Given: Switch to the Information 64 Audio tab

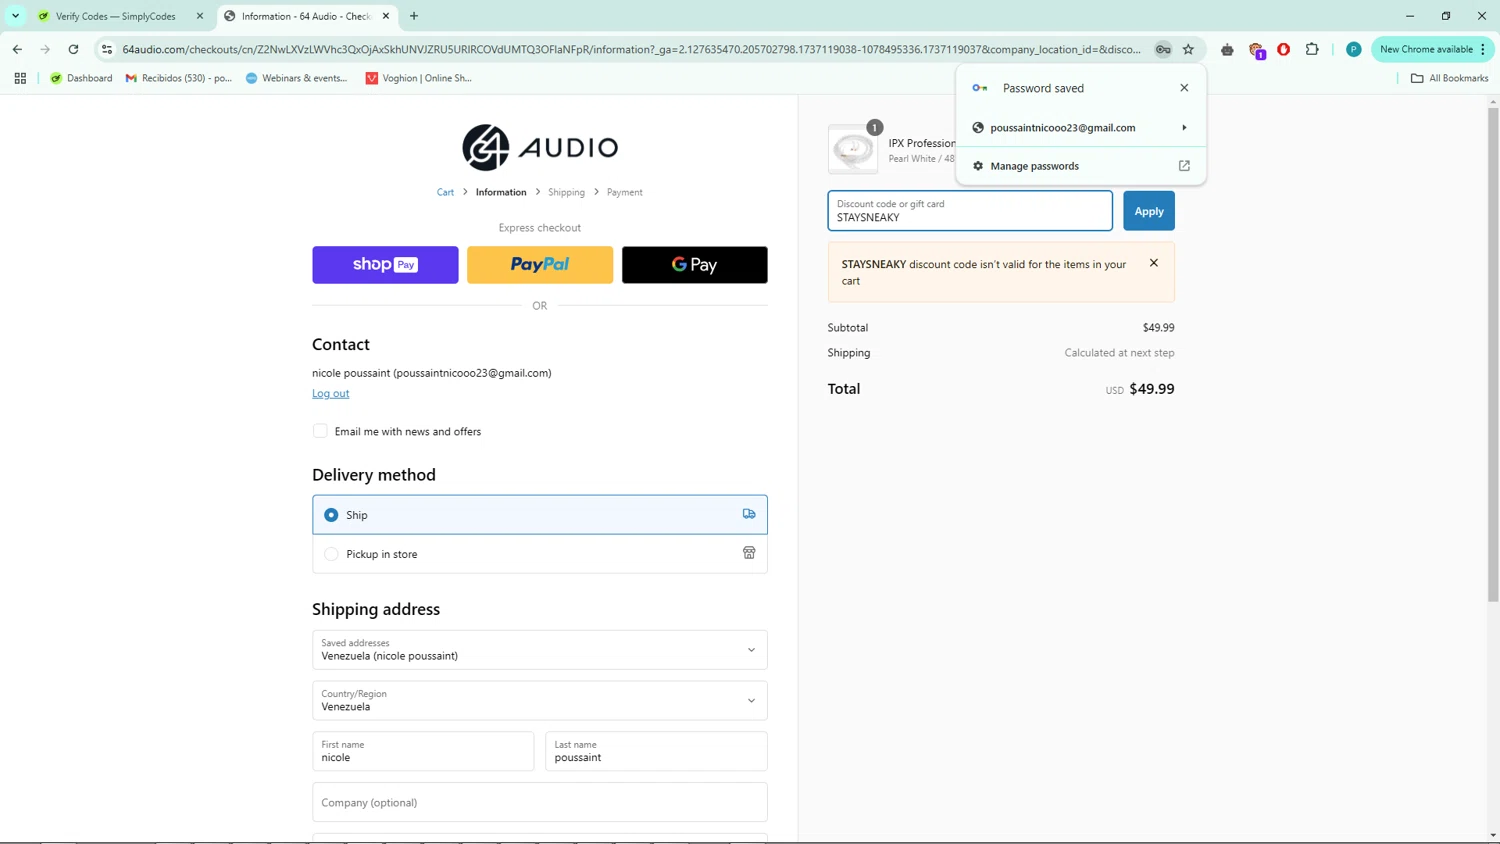Looking at the screenshot, I should pos(307,16).
